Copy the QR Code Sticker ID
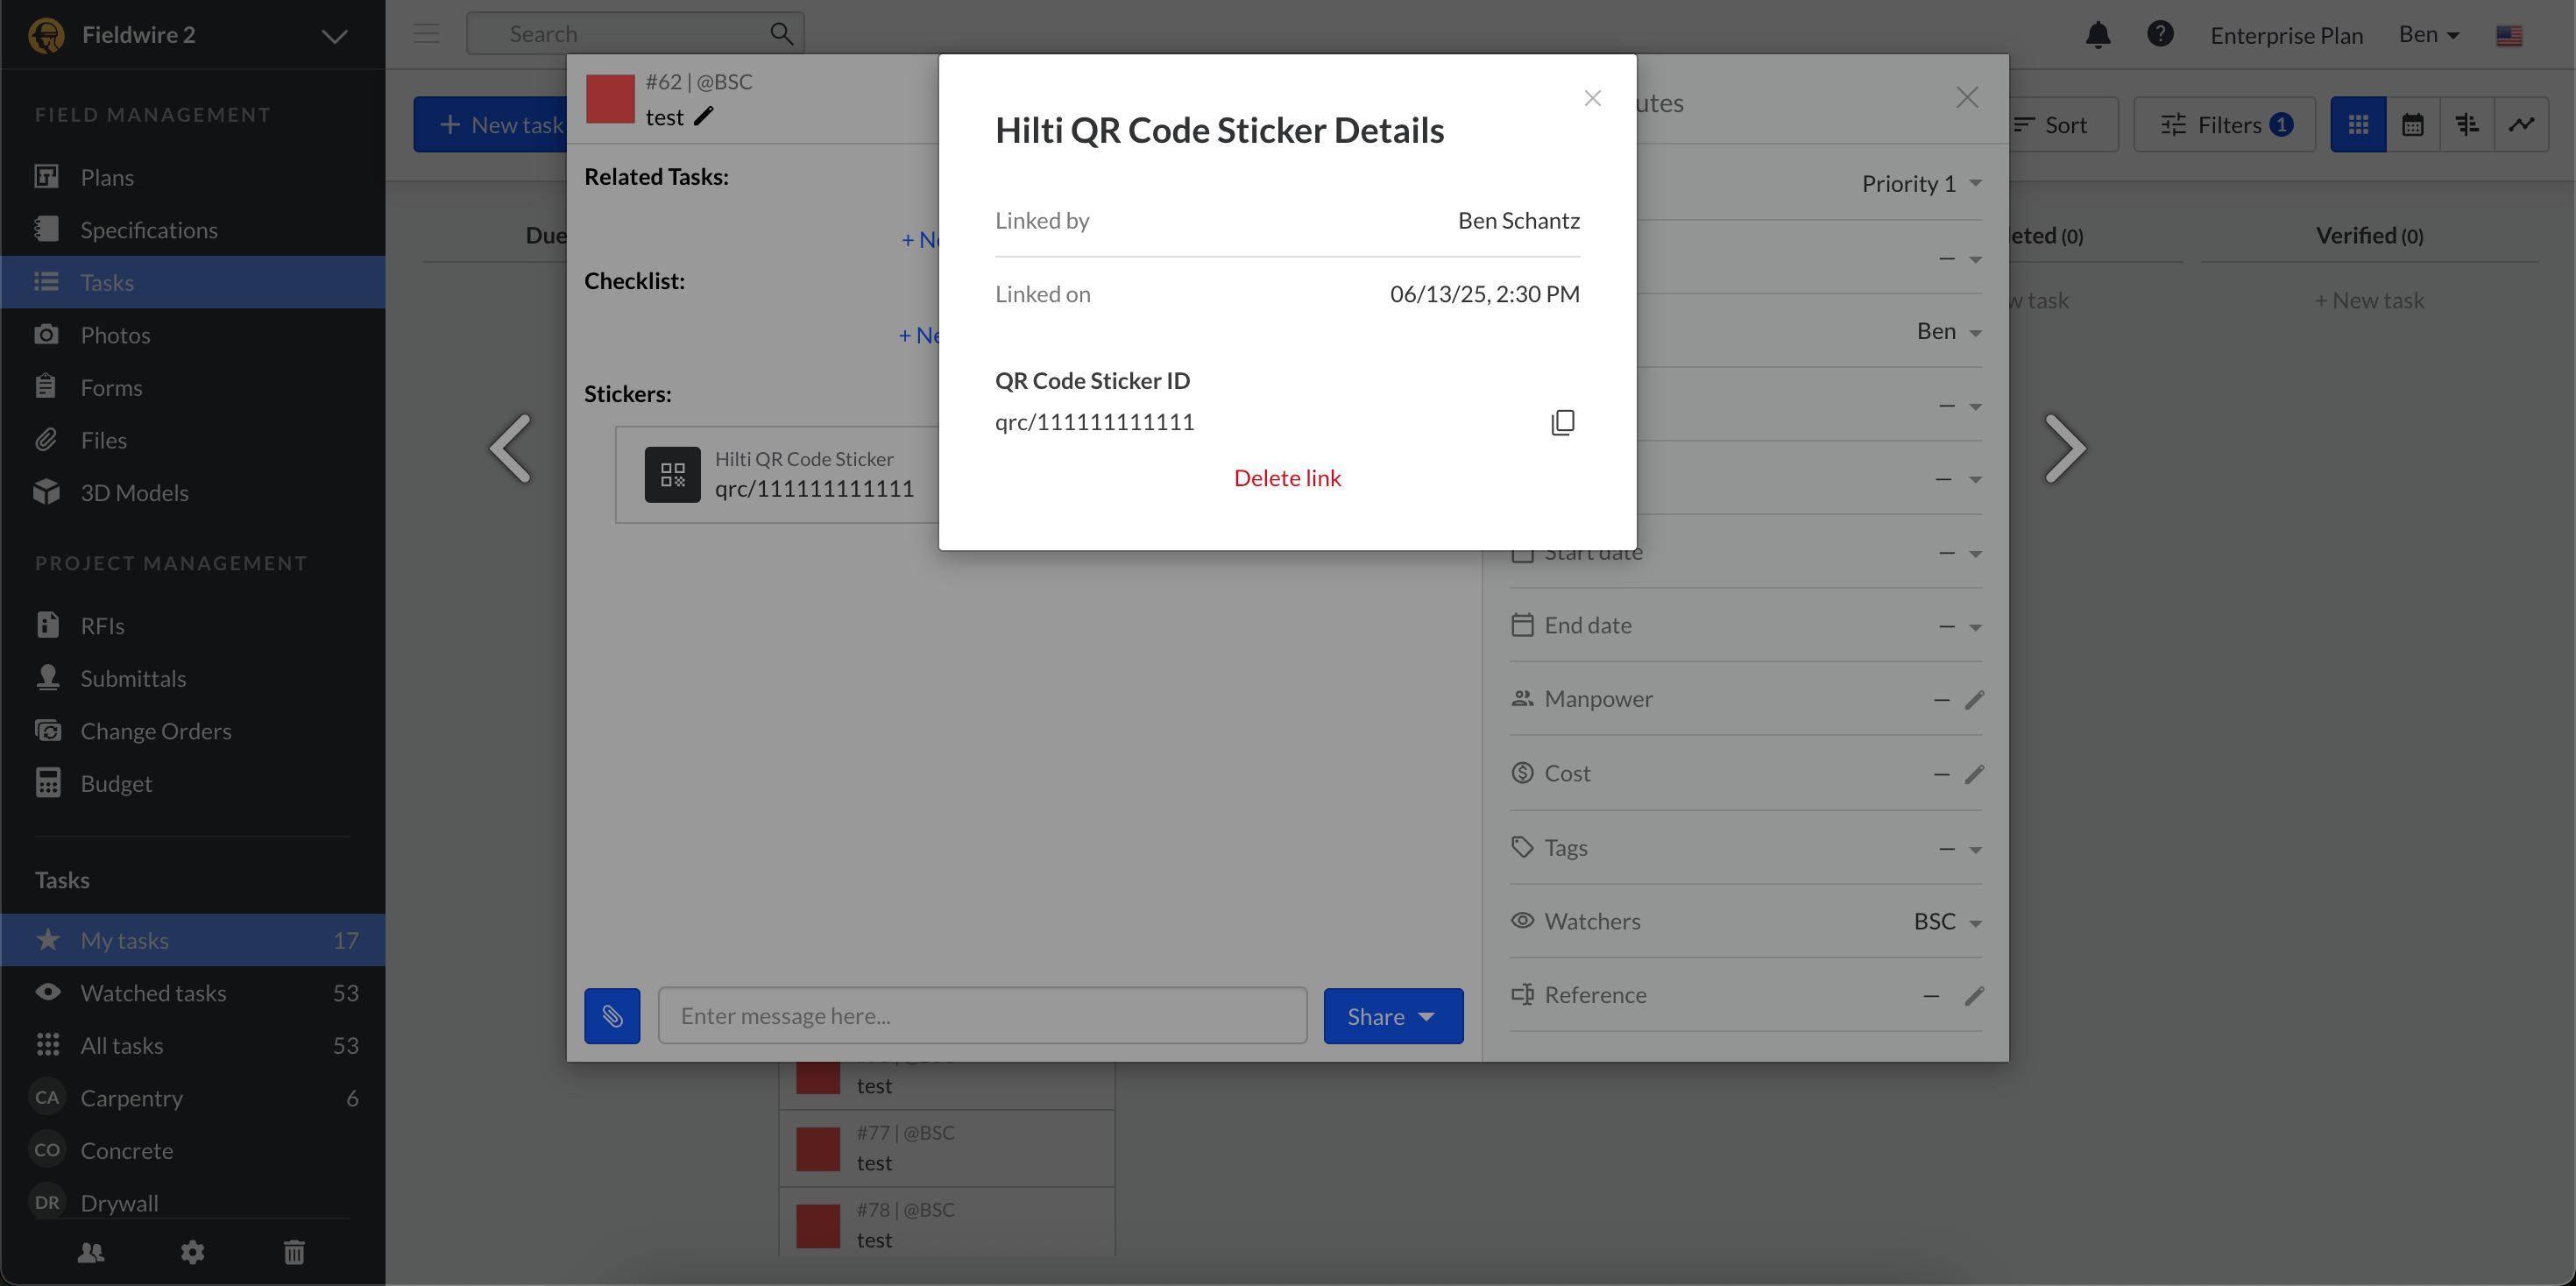The image size is (2576, 1286). point(1562,422)
